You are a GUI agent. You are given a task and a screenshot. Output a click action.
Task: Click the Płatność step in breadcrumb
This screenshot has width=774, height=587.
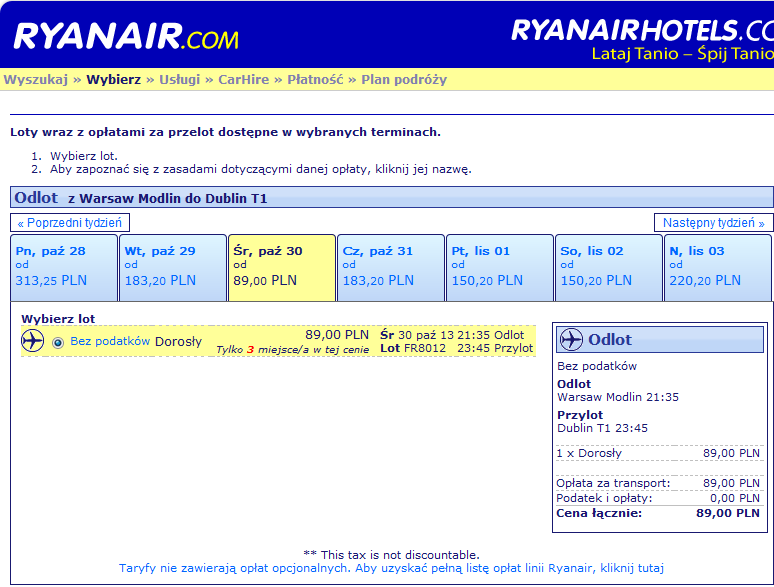point(315,79)
